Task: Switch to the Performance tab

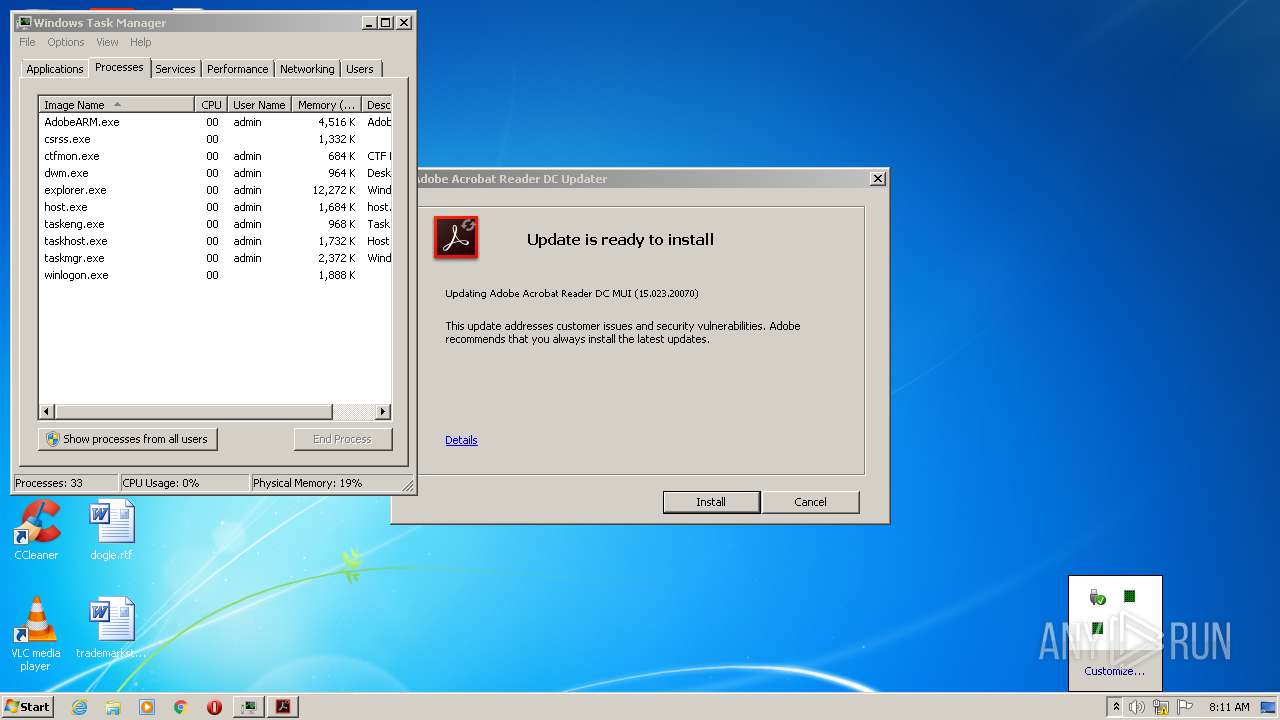Action: (238, 69)
